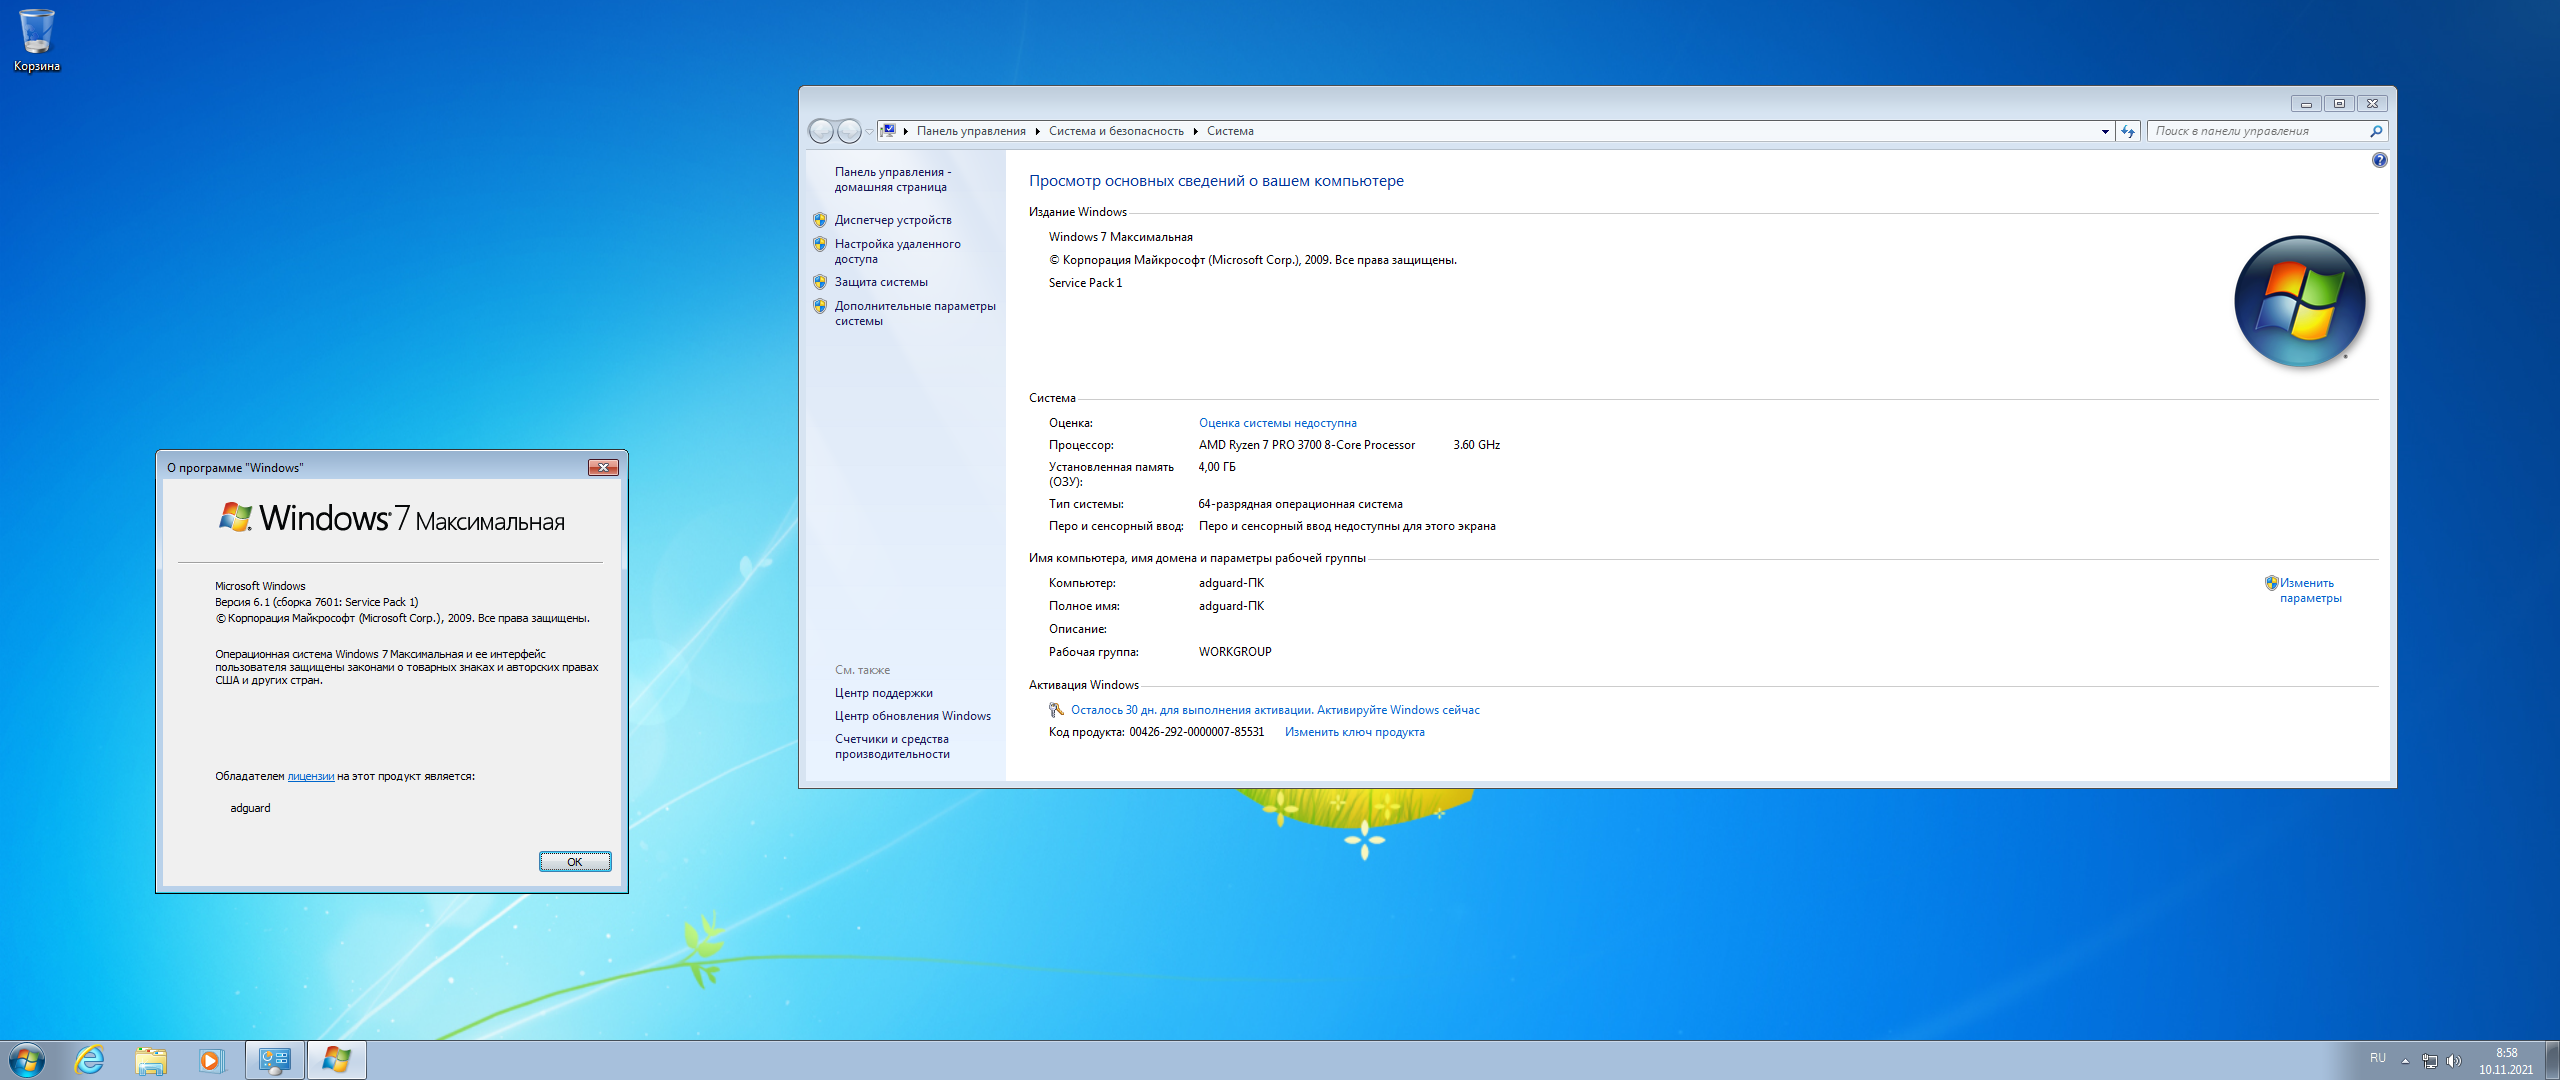Viewport: 2560px width, 1080px height.
Task: Launch Internet Explorer from the taskbar
Action: pos(90,1060)
